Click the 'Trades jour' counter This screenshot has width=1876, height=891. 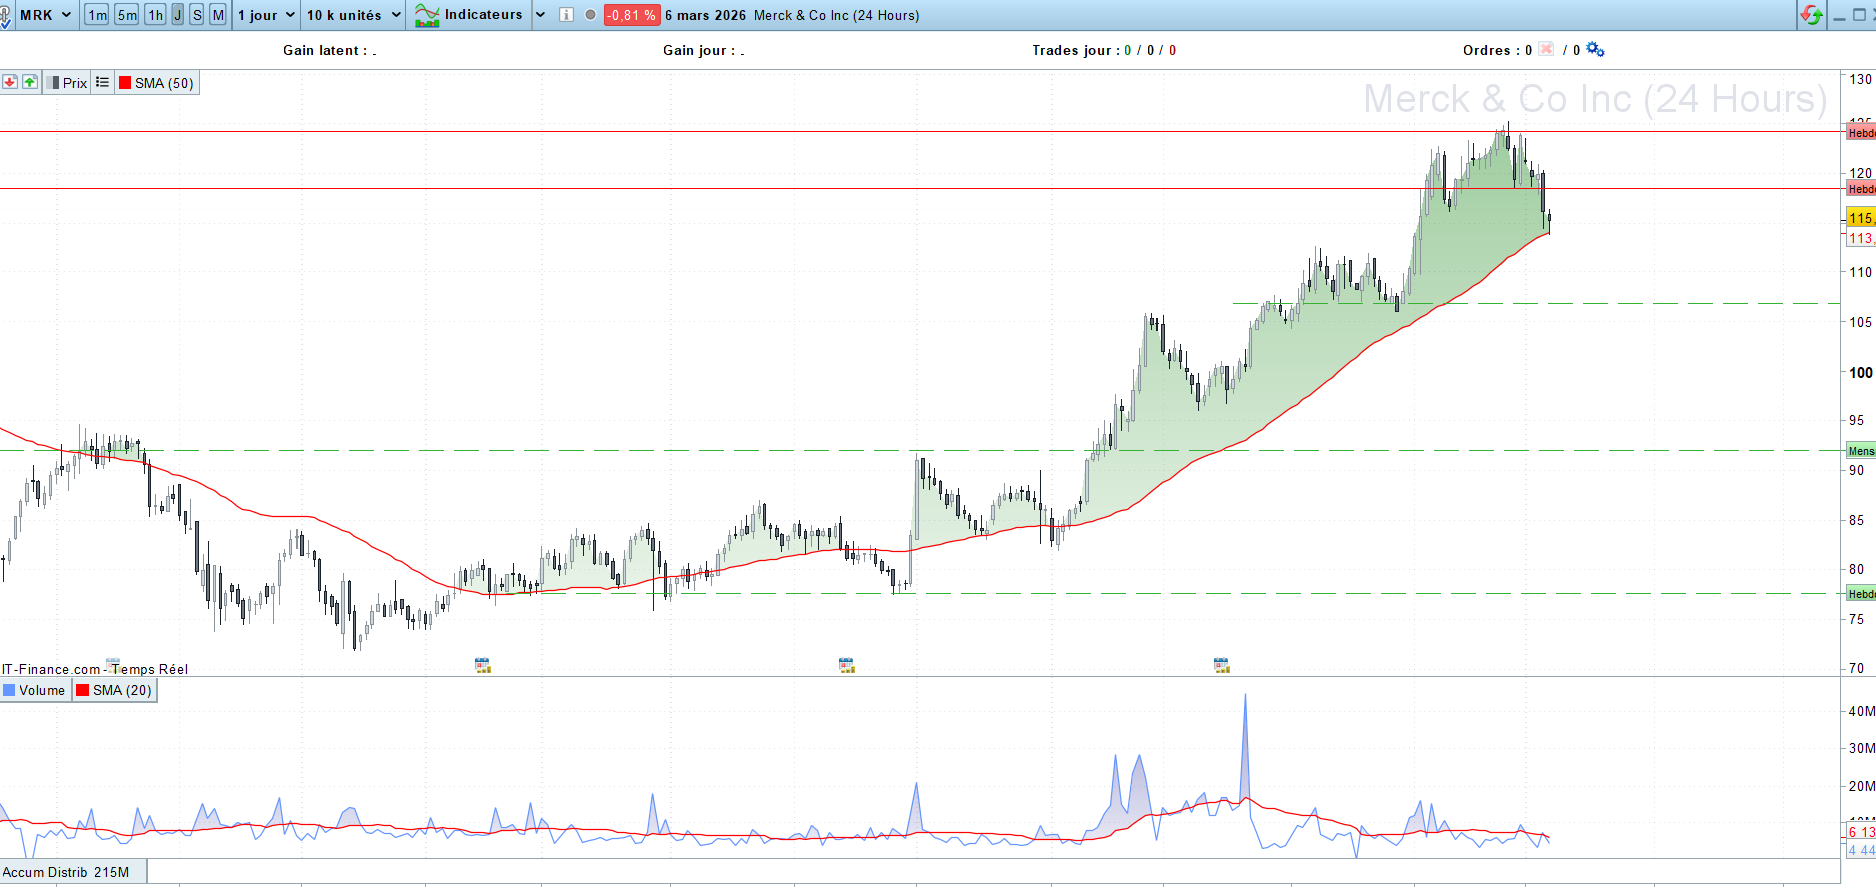1104,50
